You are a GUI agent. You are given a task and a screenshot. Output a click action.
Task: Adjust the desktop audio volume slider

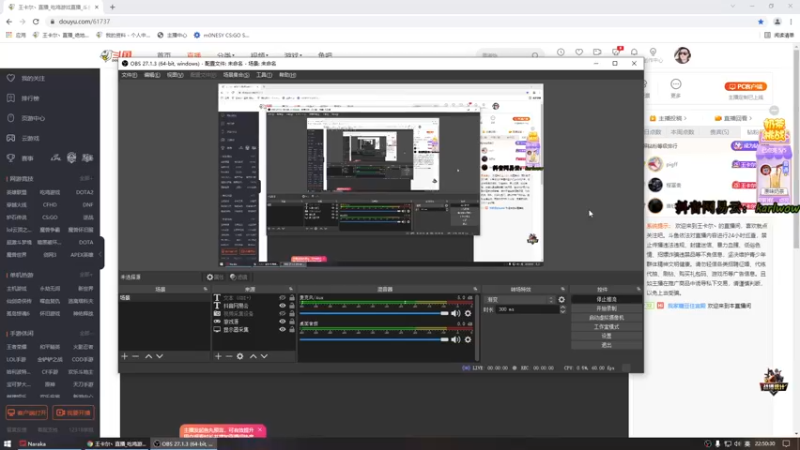374,339
